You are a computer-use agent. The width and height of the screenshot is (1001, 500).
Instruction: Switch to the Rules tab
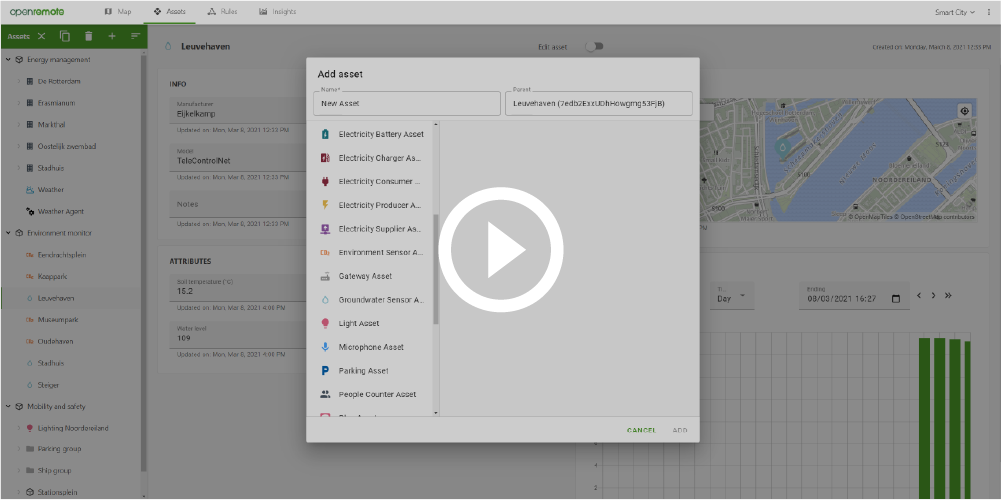(222, 12)
